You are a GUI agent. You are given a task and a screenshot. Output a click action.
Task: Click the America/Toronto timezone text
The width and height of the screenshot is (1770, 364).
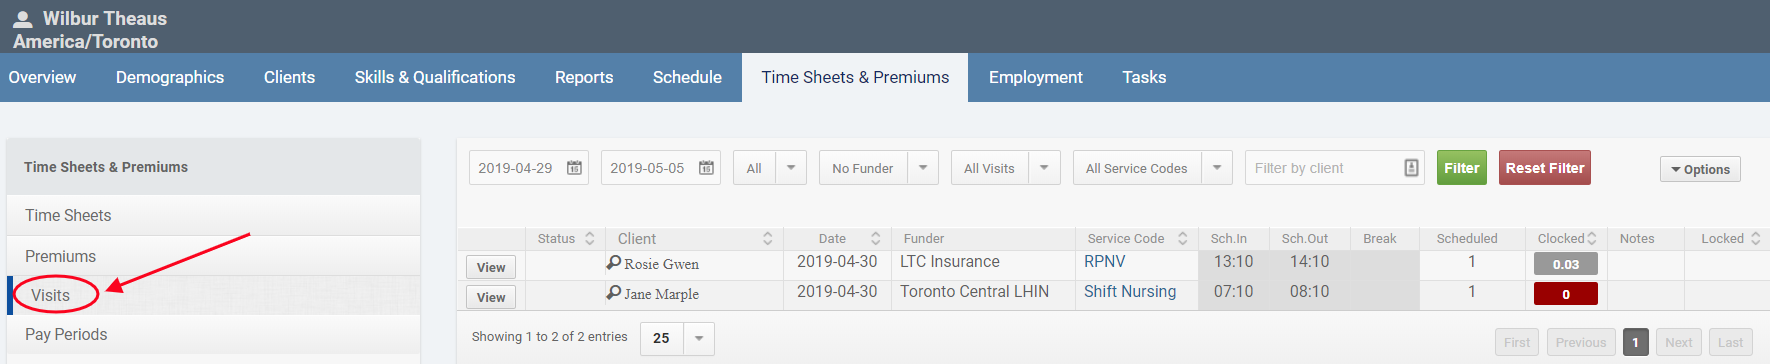tap(85, 41)
